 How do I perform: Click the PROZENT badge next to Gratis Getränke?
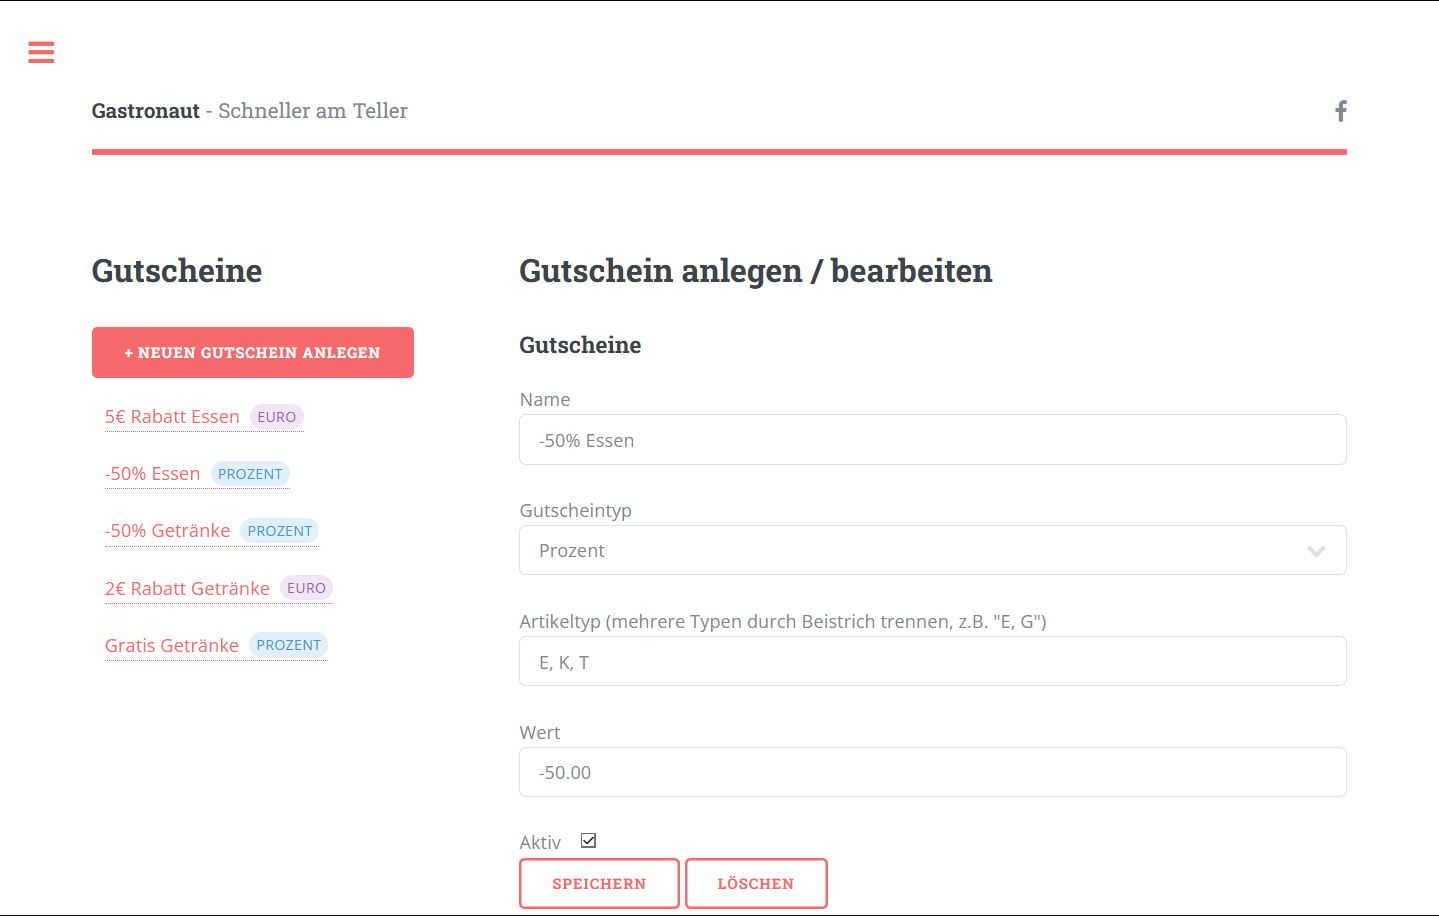288,645
